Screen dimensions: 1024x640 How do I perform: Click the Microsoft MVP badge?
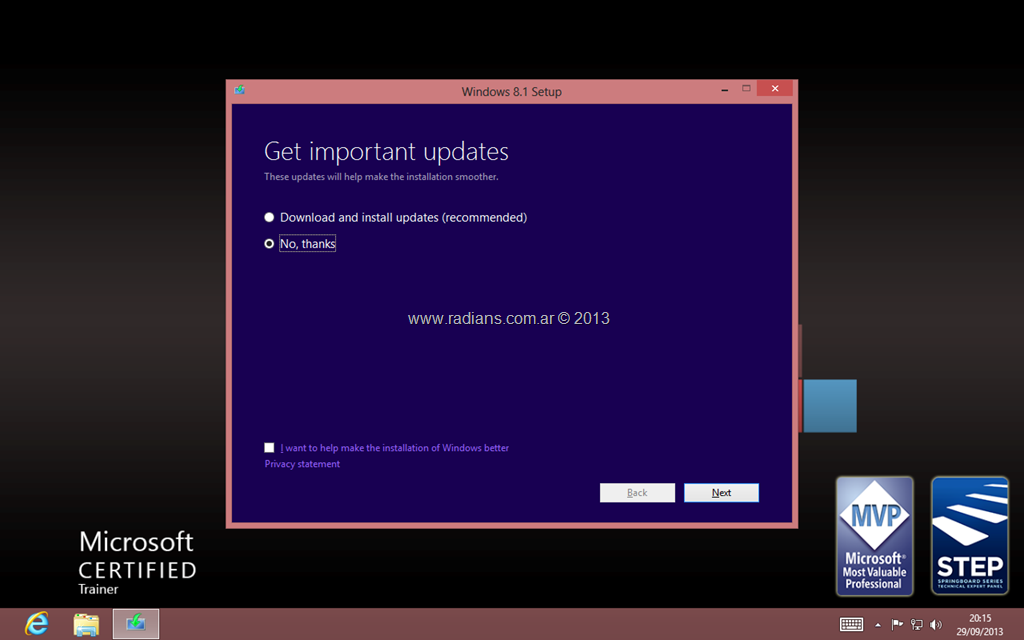tap(874, 536)
